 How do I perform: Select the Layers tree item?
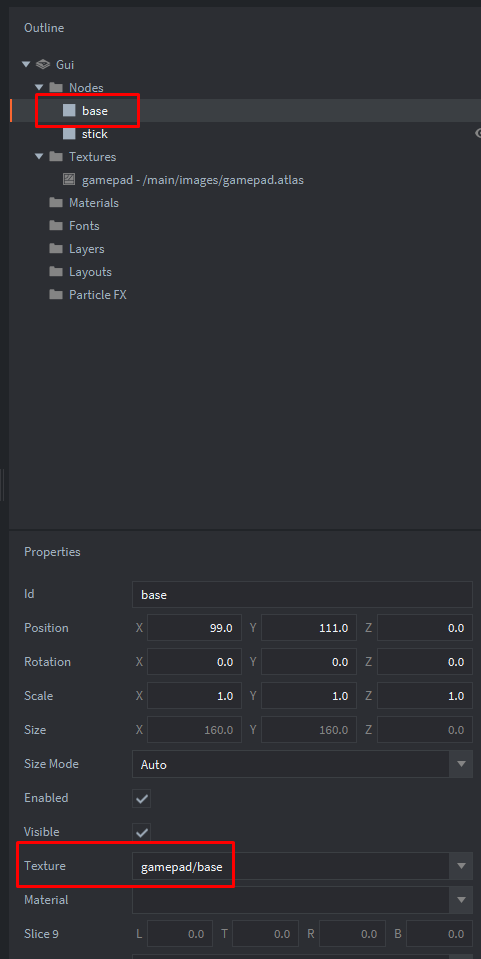pyautogui.click(x=86, y=249)
